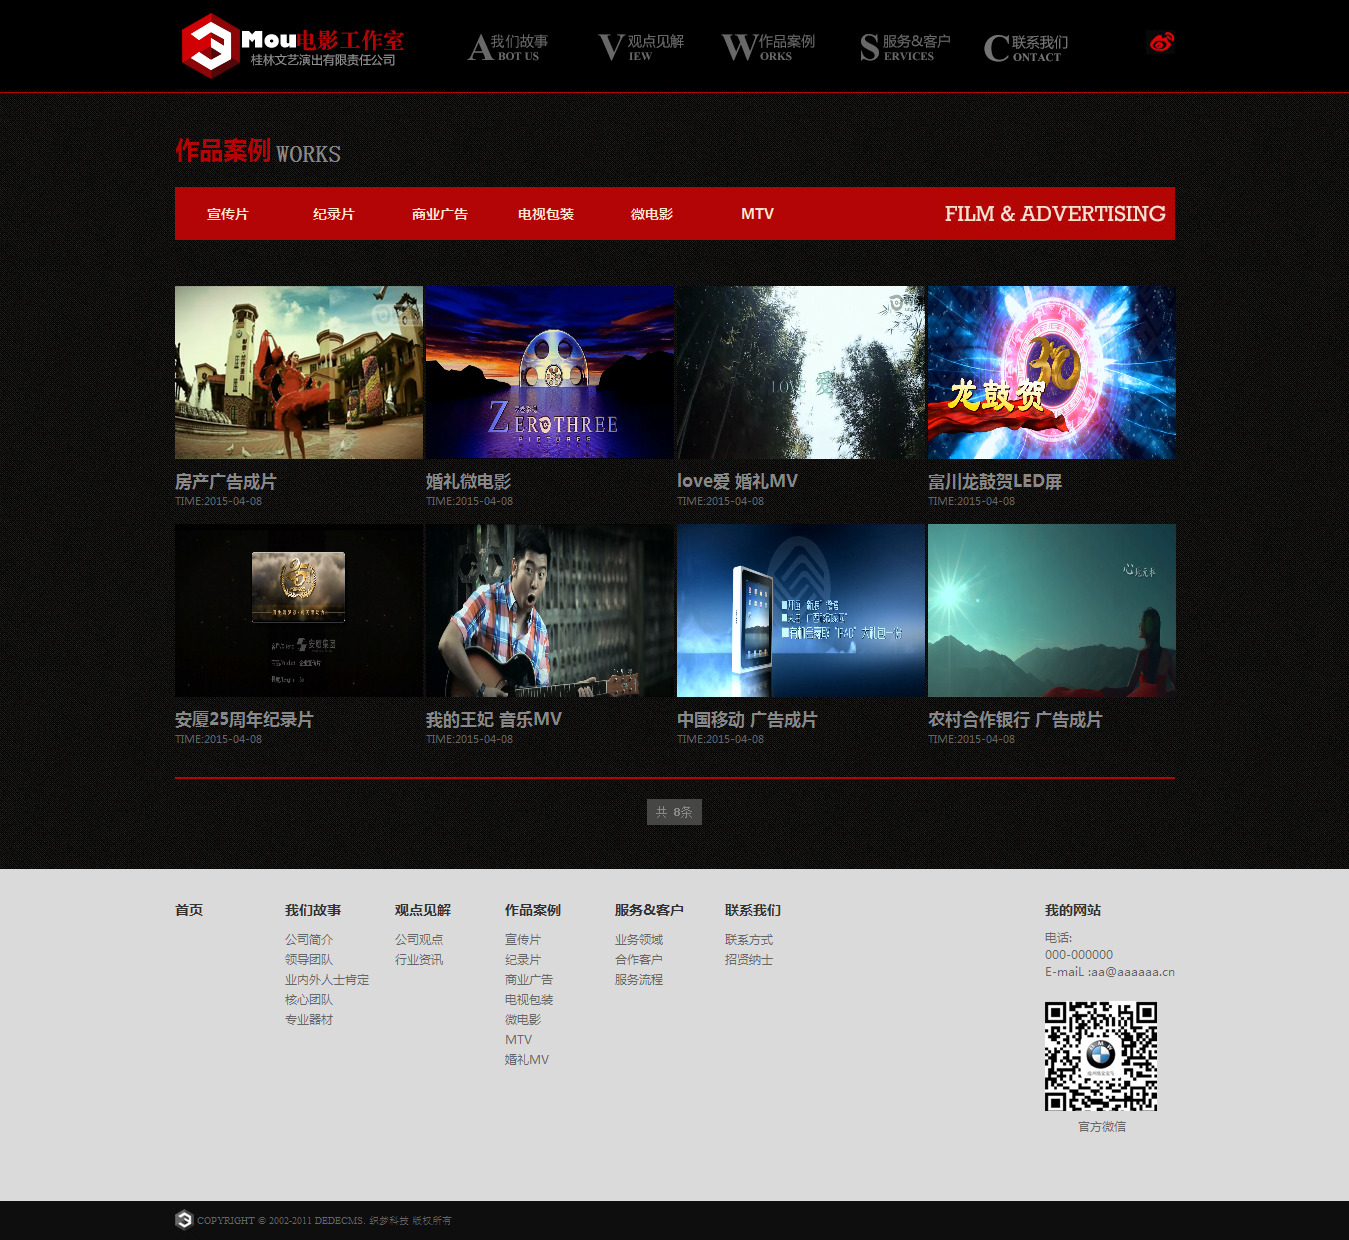Click the small footer hexagon logo
Viewport: 1349px width, 1240px height.
[x=184, y=1220]
